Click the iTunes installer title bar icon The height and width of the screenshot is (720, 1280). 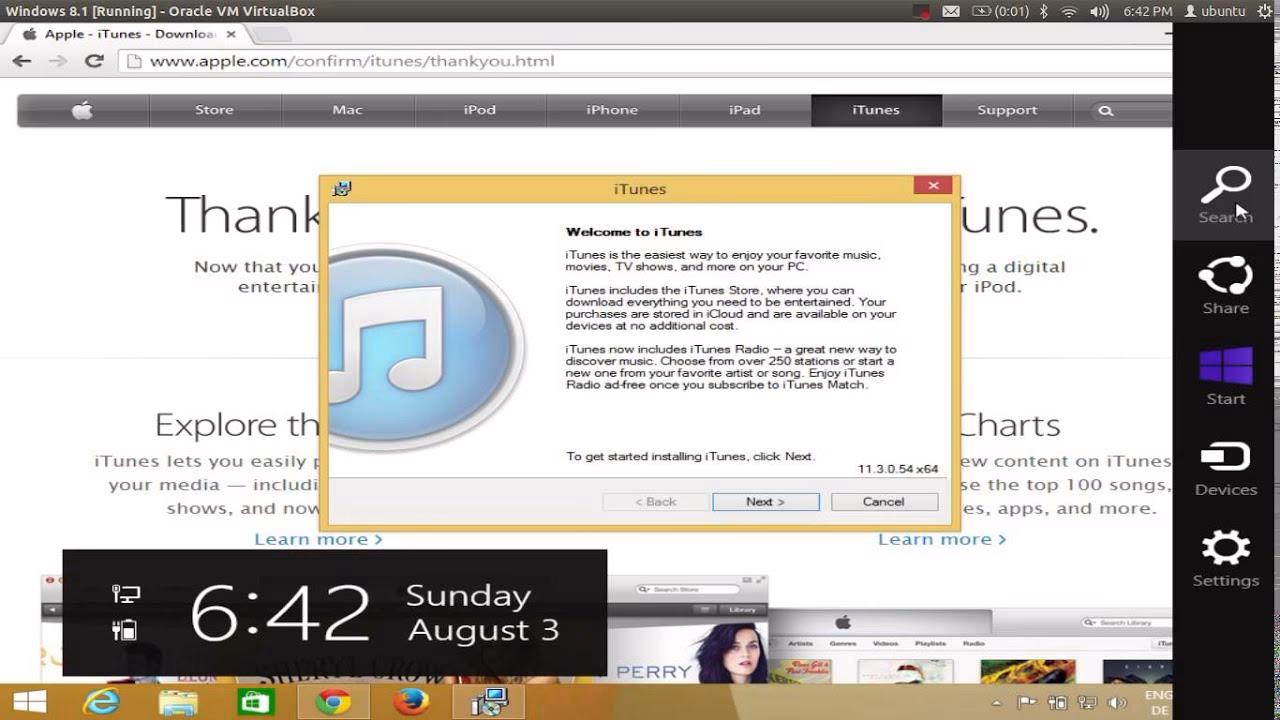[342, 188]
